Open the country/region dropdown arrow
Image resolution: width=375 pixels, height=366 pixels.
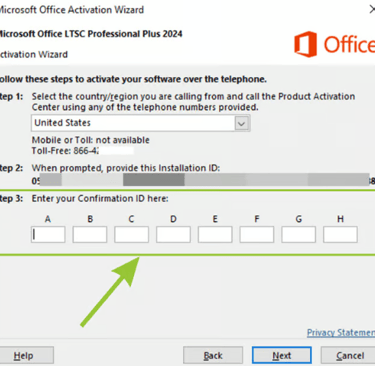tap(242, 123)
